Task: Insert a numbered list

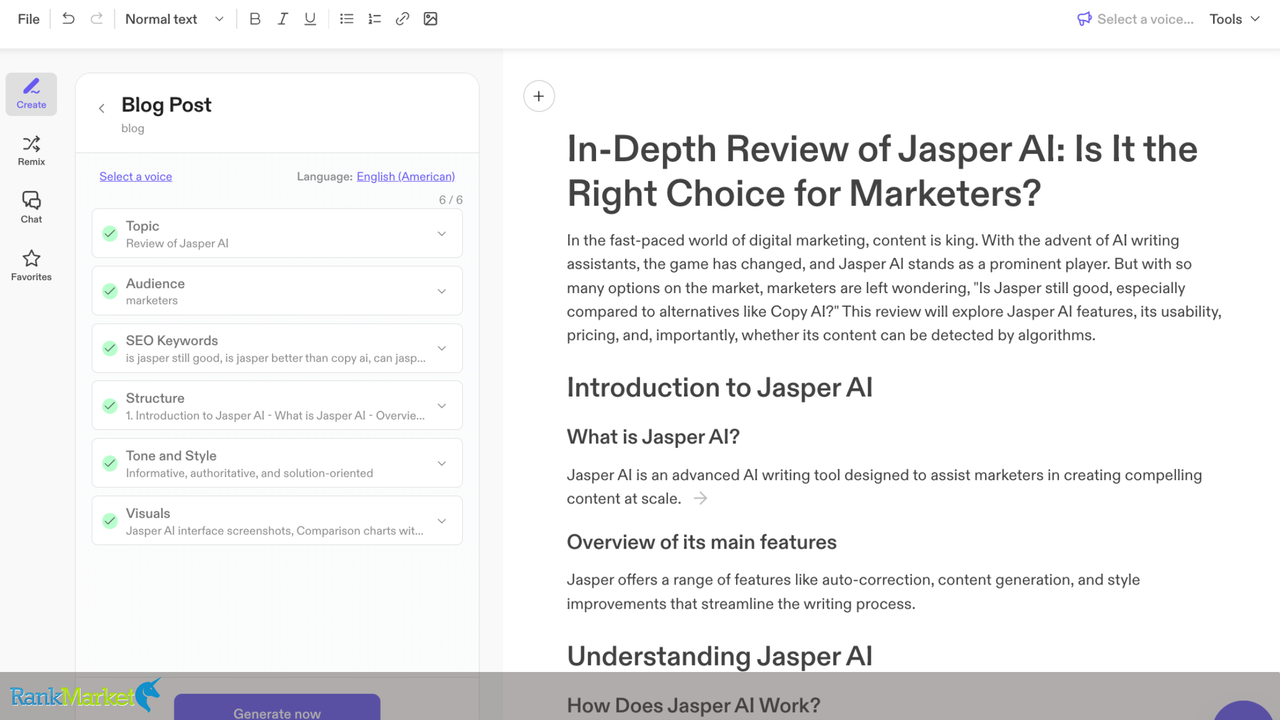Action: pyautogui.click(x=374, y=19)
